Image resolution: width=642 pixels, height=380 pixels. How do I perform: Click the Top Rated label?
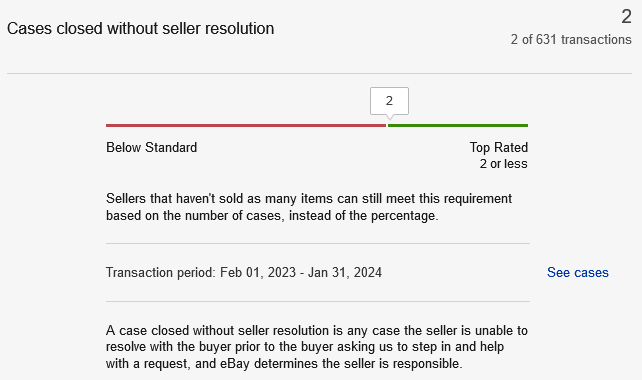pyautogui.click(x=499, y=147)
